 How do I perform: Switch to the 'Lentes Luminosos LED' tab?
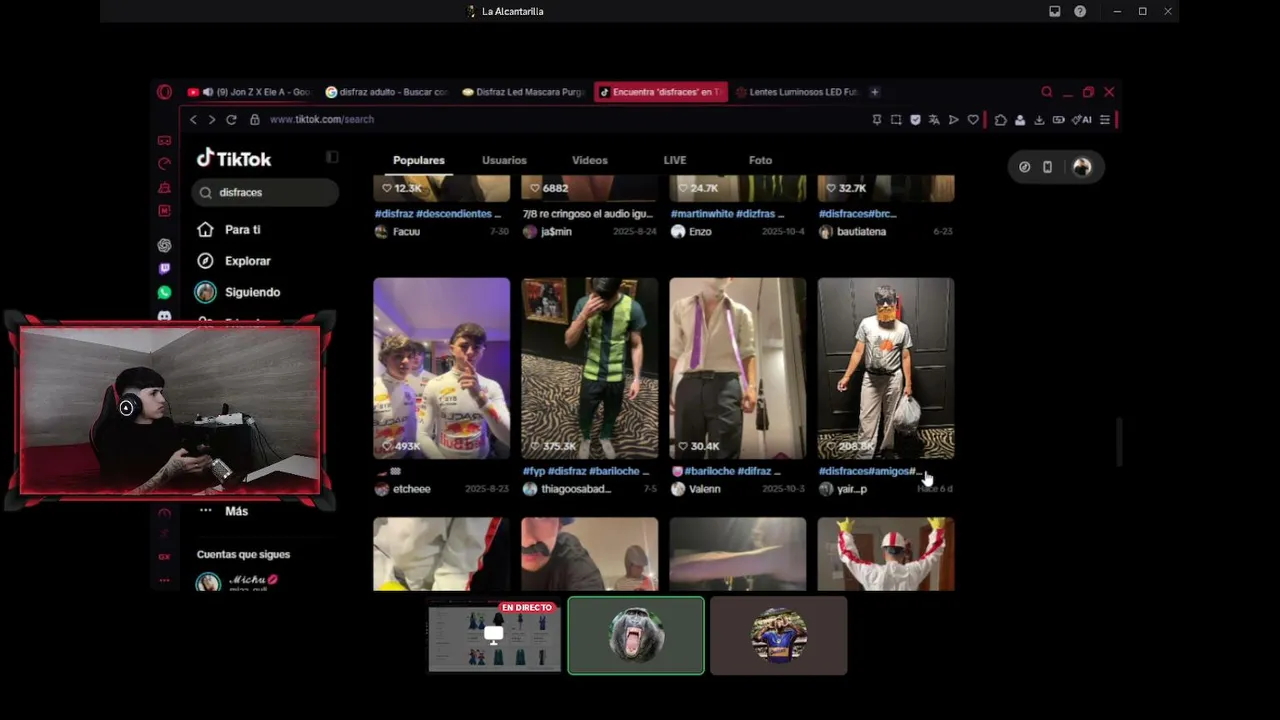point(797,92)
